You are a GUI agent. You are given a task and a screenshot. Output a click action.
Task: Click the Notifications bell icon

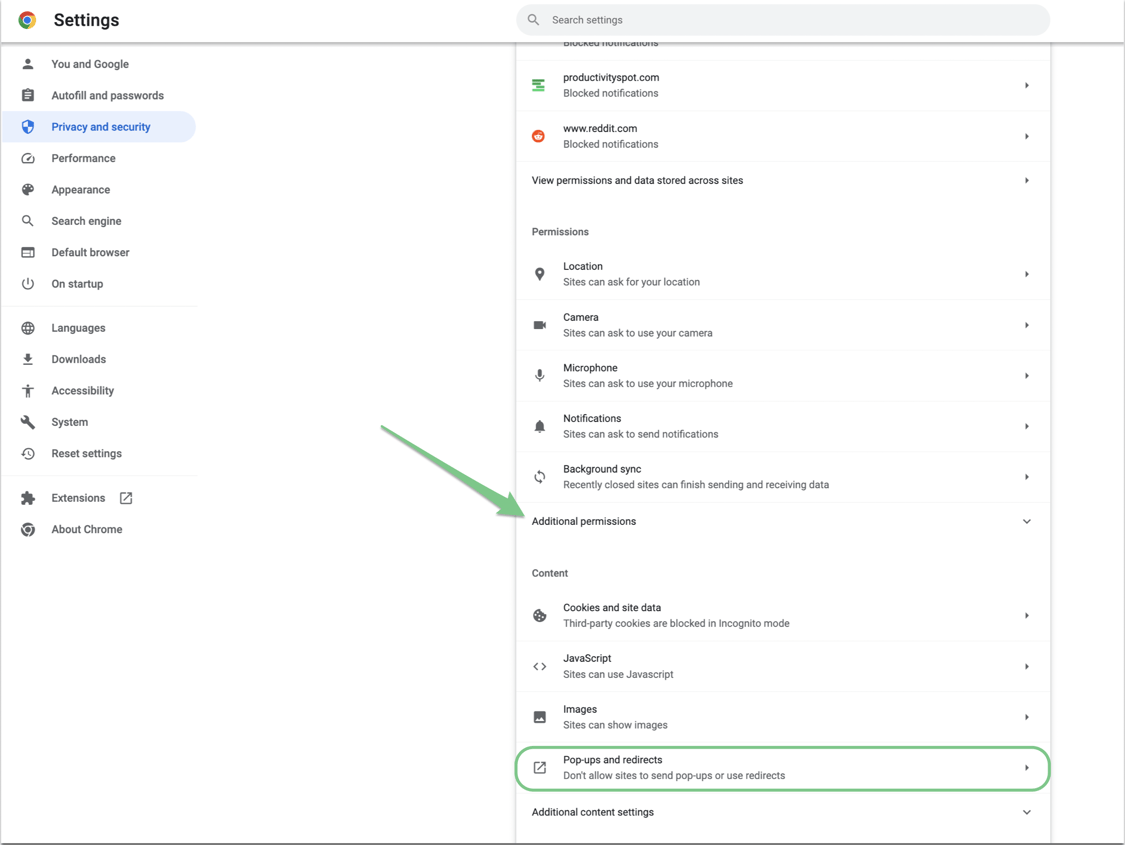click(x=540, y=426)
